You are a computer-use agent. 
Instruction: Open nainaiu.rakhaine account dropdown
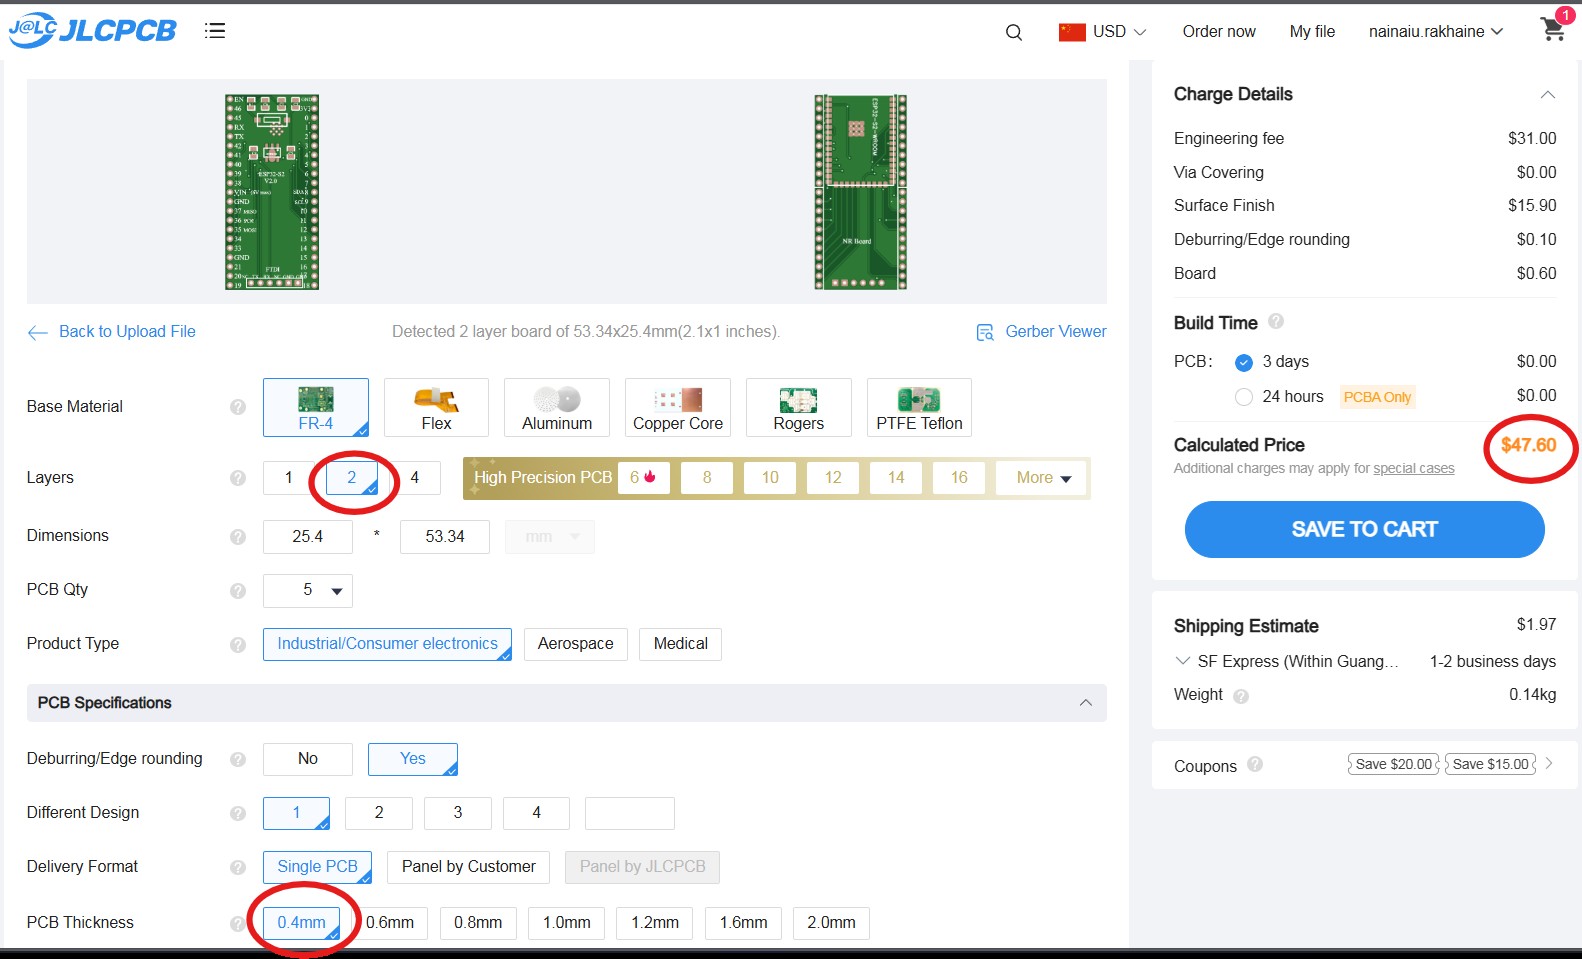[x=1436, y=32]
